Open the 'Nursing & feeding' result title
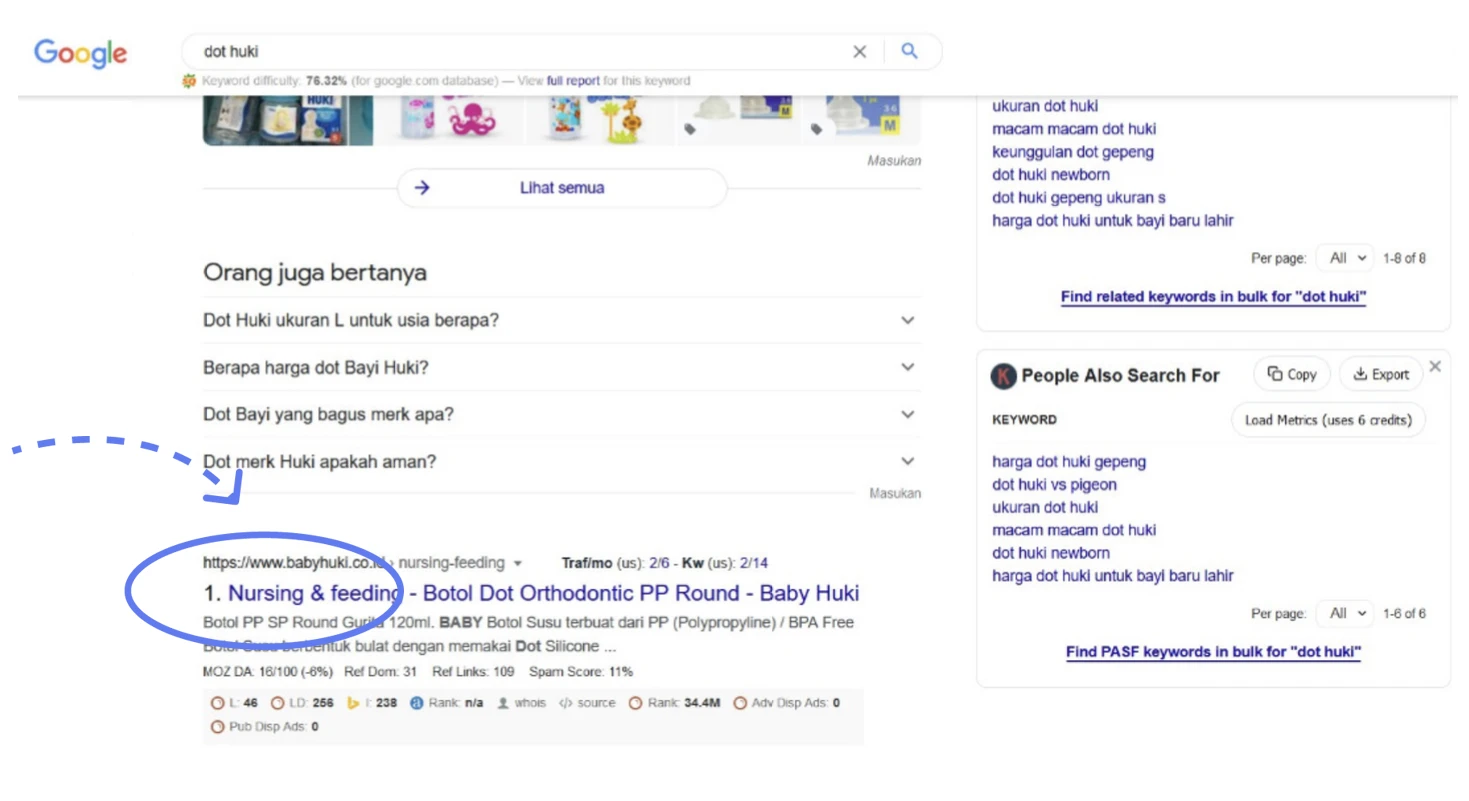The width and height of the screenshot is (1469, 801). [x=543, y=593]
